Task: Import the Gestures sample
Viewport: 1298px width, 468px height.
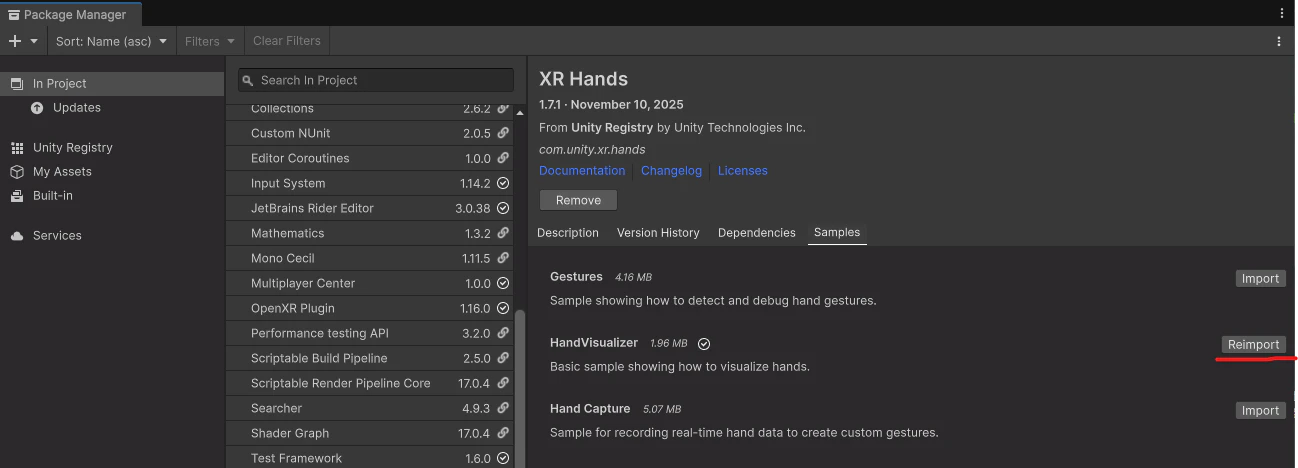Action: (x=1260, y=279)
